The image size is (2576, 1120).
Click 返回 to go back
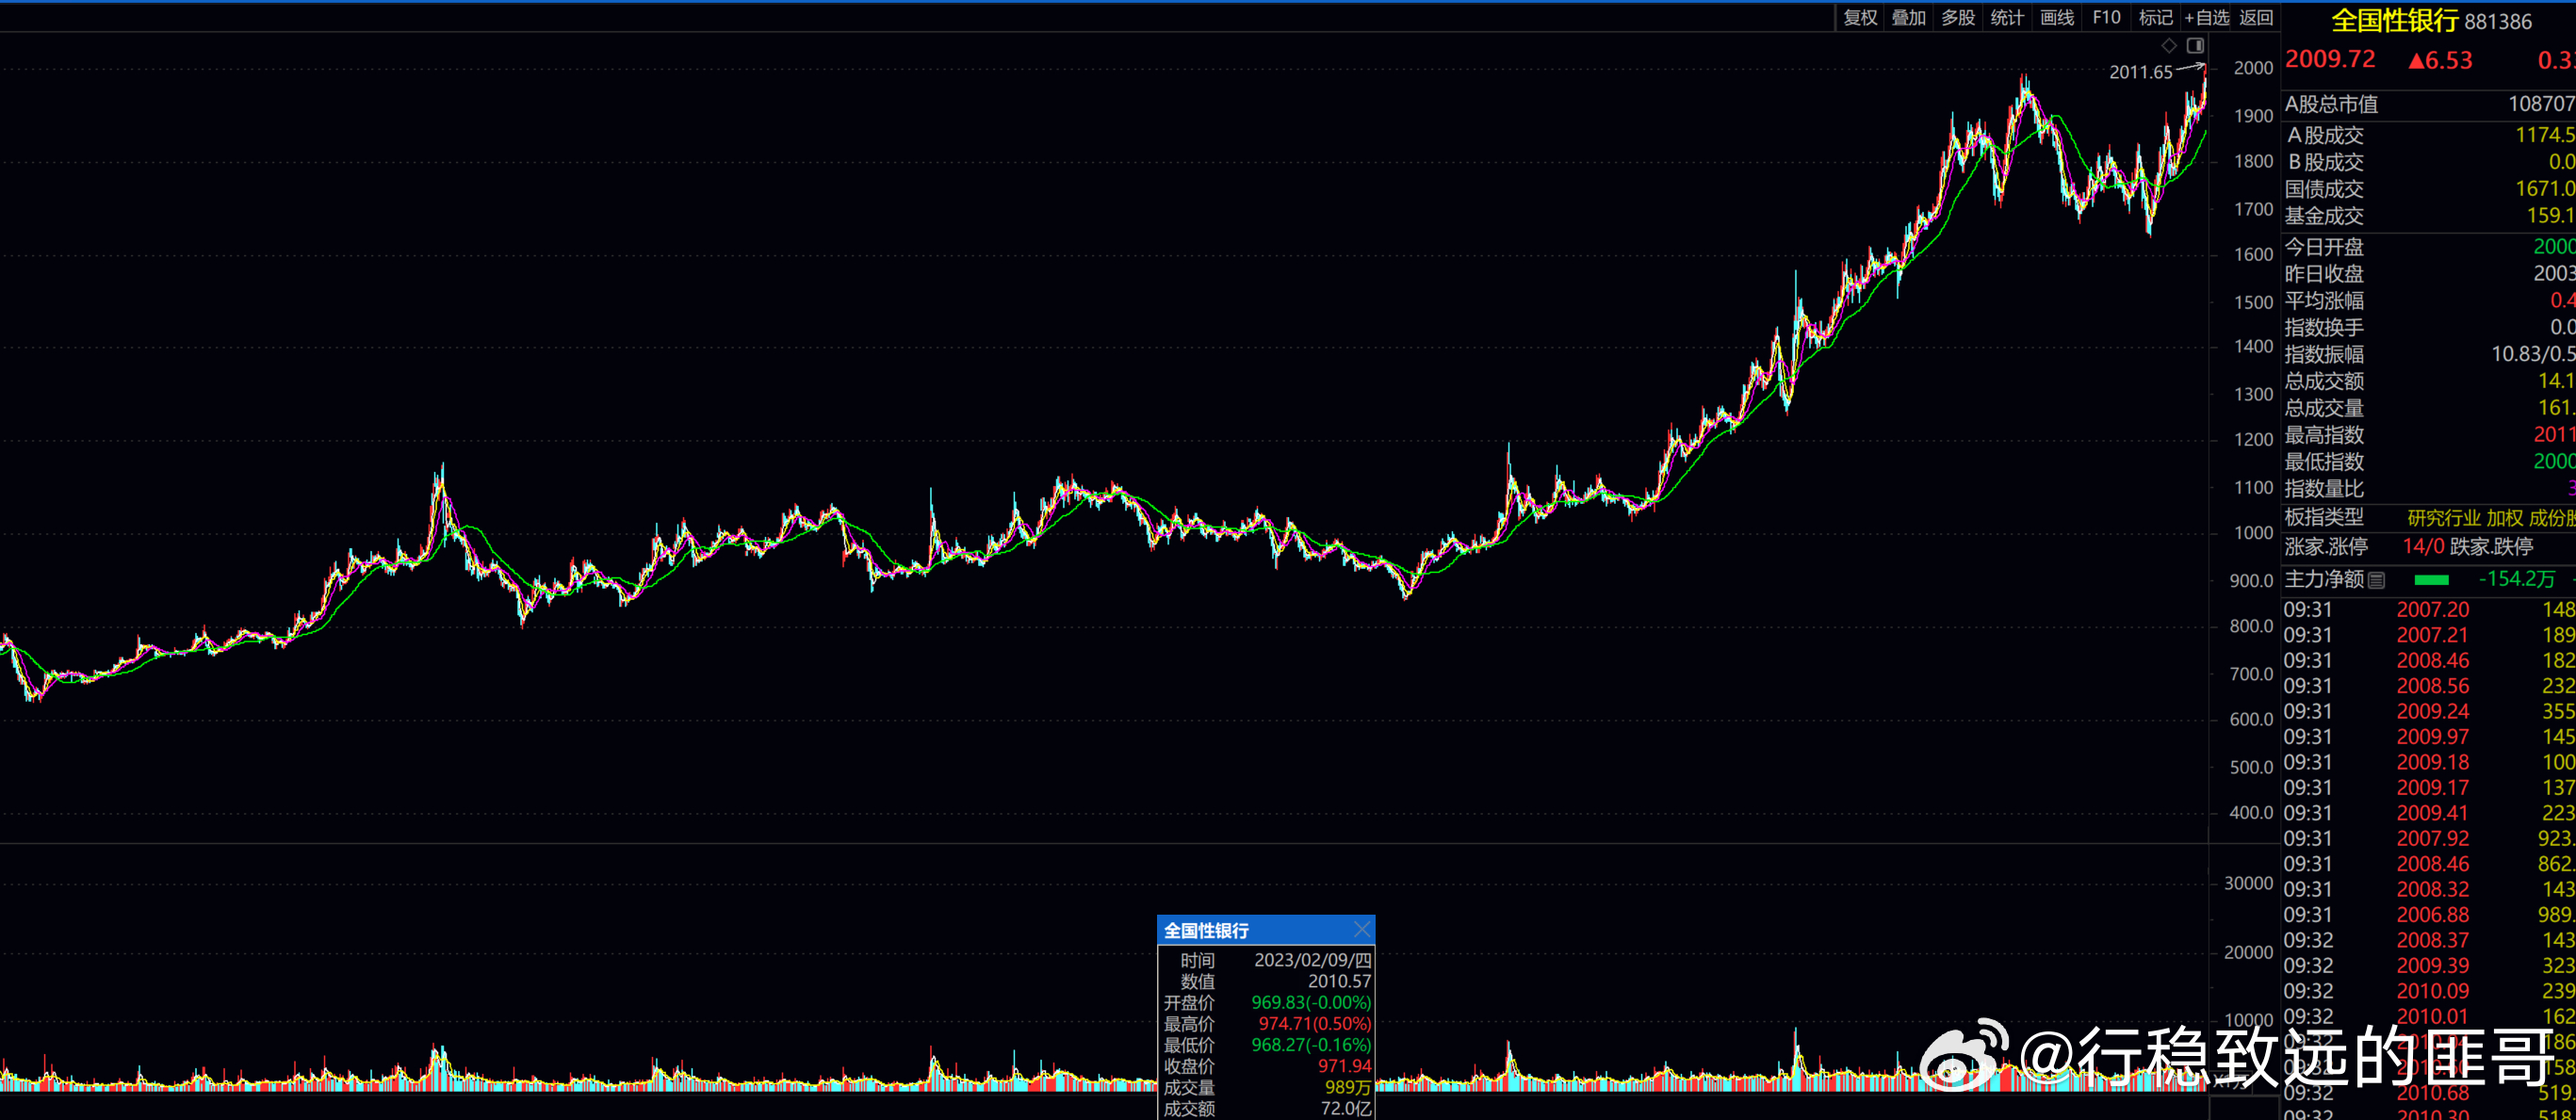tap(2256, 18)
